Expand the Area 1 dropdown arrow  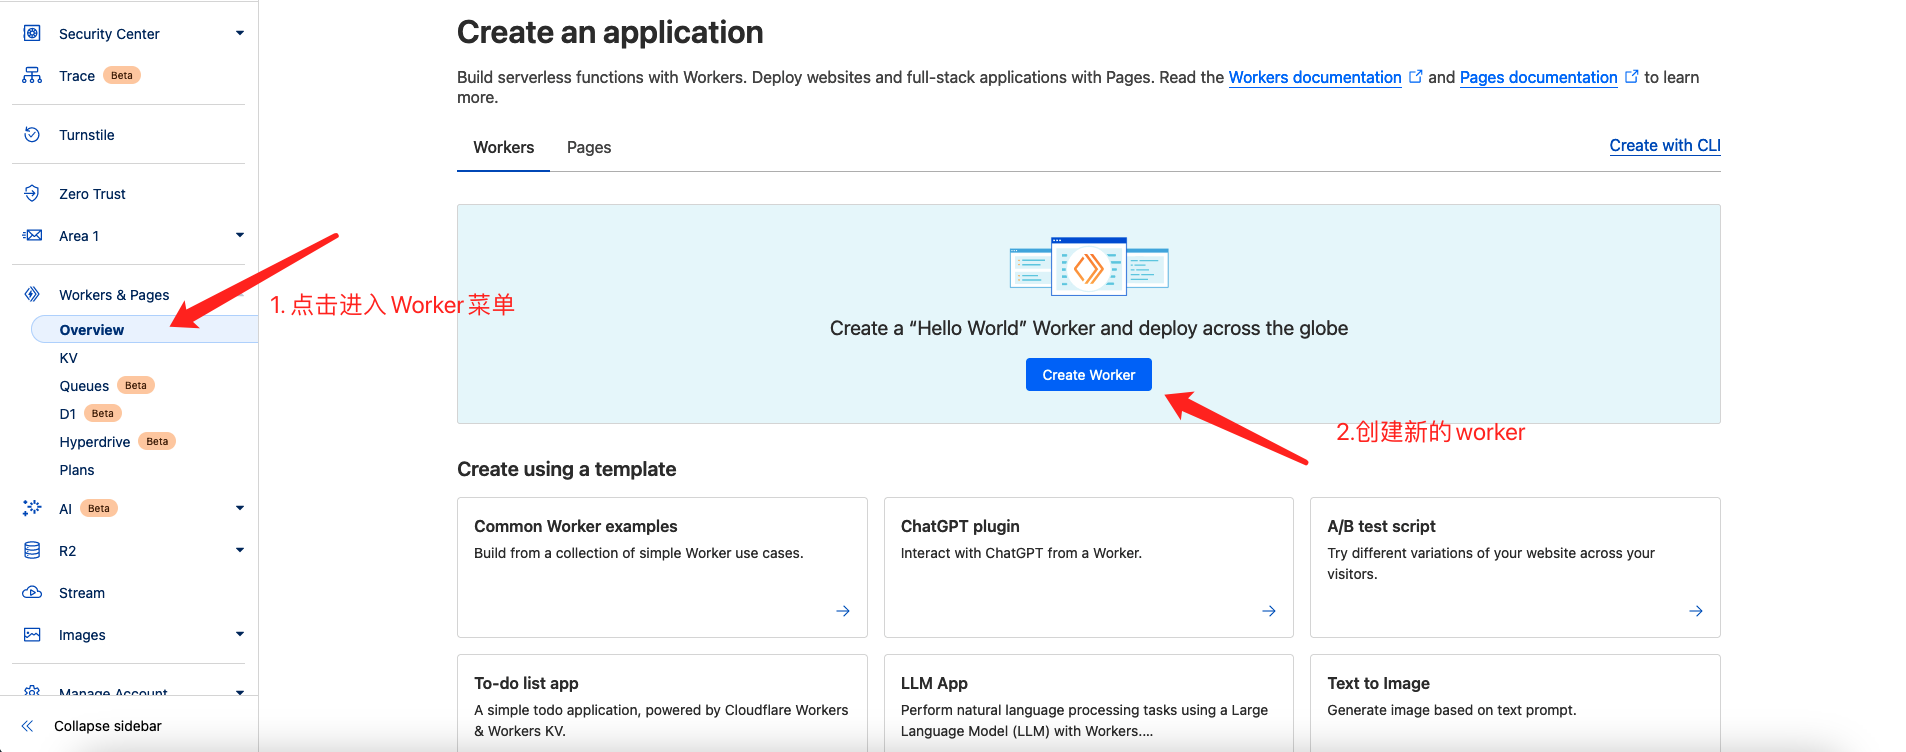(239, 235)
